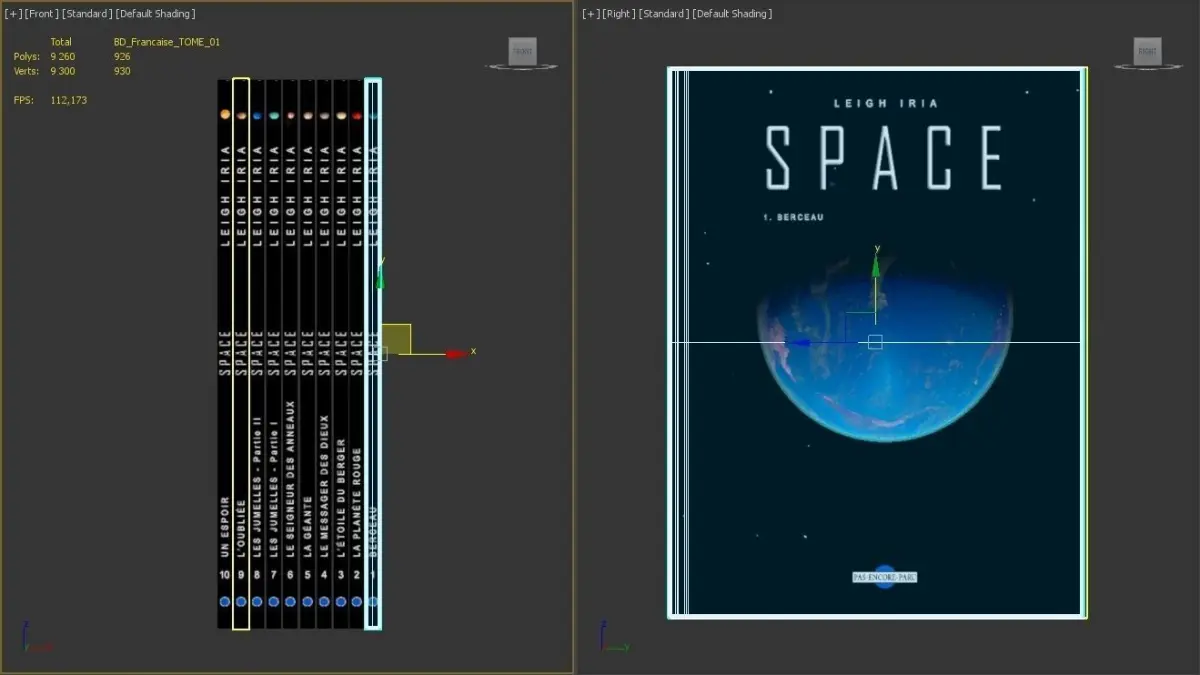1200x675 pixels.
Task: Select the spine 'LES JUMELLES - Partie I'
Action: (274, 354)
